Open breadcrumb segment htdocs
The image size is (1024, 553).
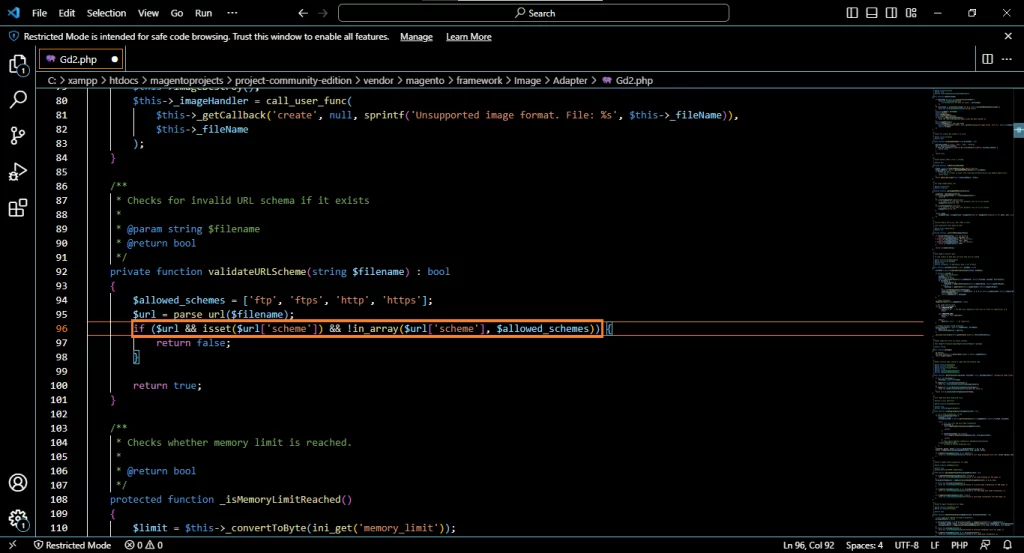click(123, 80)
